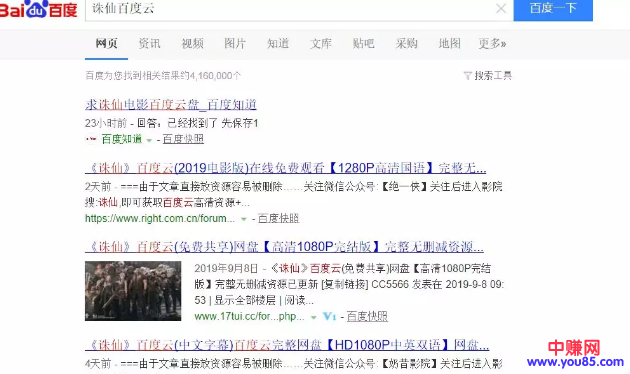Expand the dropdown arrow after right.com.cn URL
The width and height of the screenshot is (630, 374).
[243, 219]
